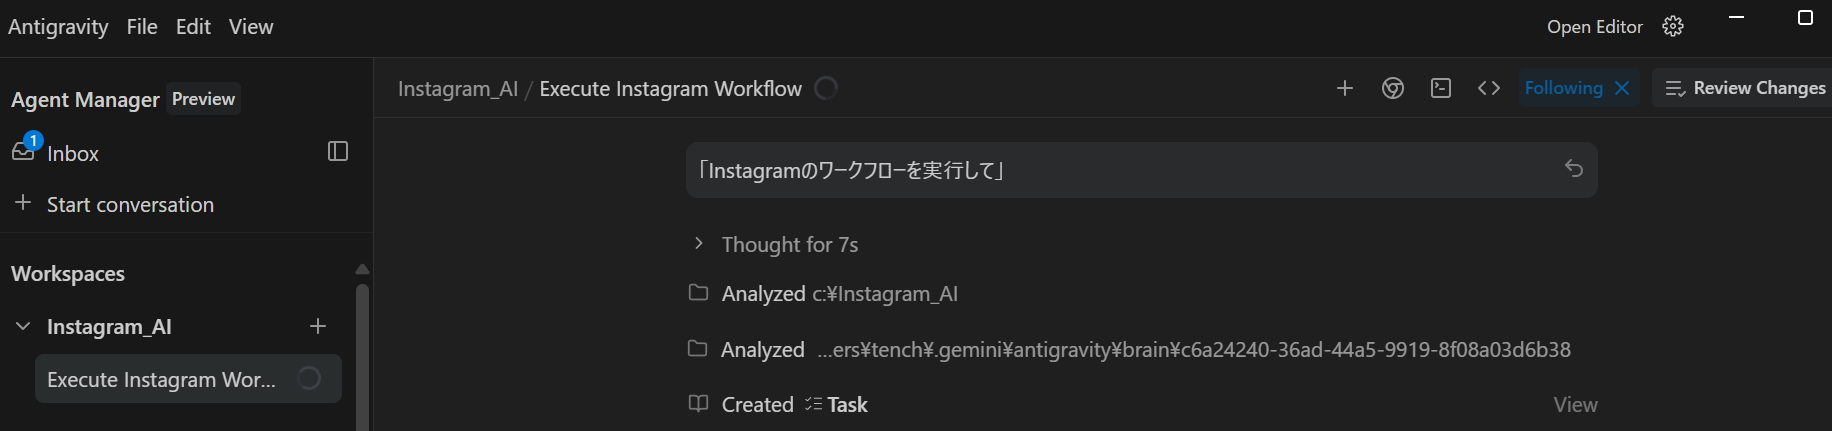Select the 'Execute Instagram Wor...' conversation
Viewport: 1832px width, 431px height.
coord(162,380)
